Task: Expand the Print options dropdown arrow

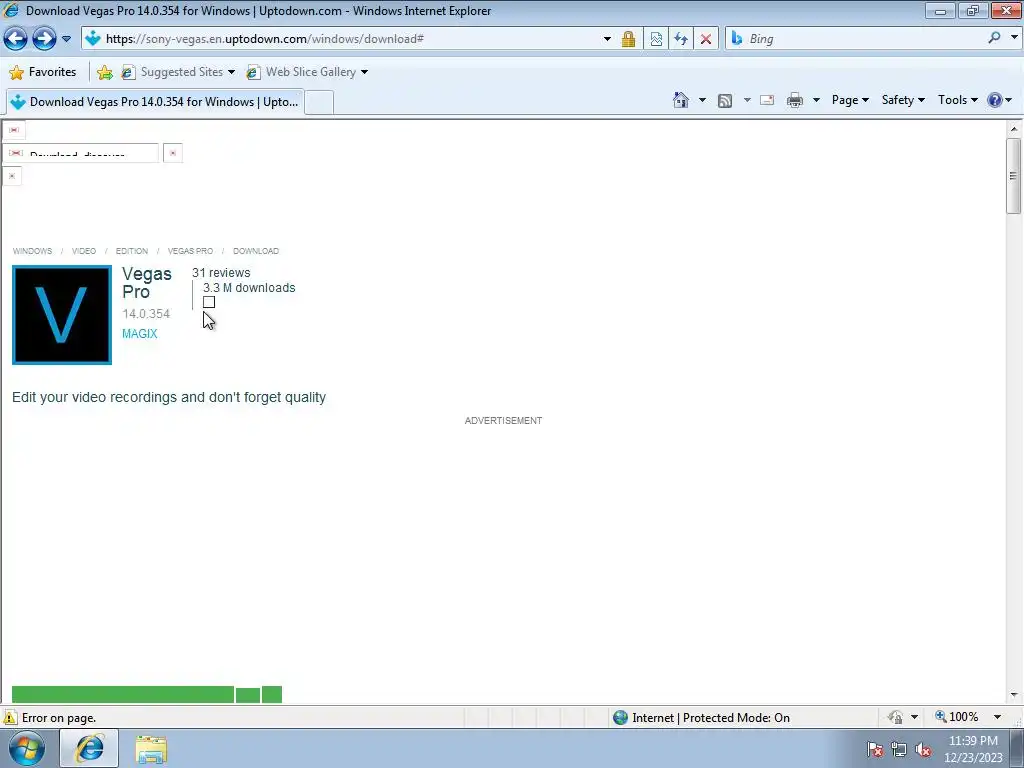Action: coord(816,100)
